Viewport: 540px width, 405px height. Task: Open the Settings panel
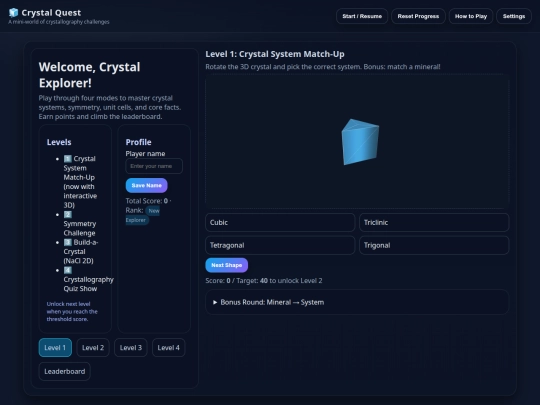[x=514, y=16]
